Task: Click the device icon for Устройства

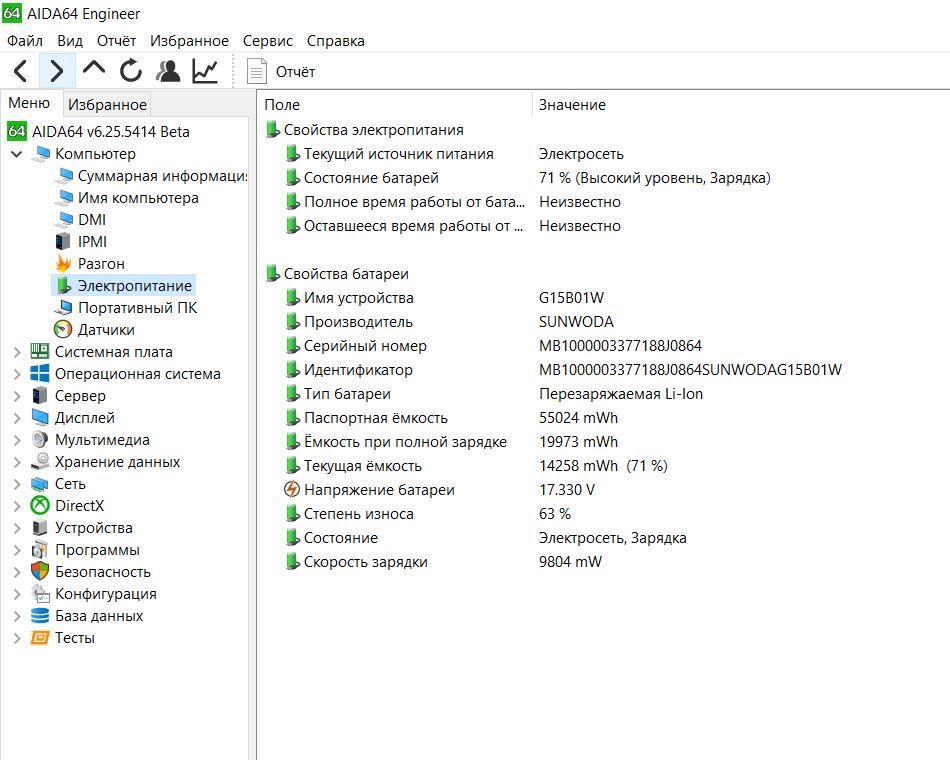Action: point(39,527)
